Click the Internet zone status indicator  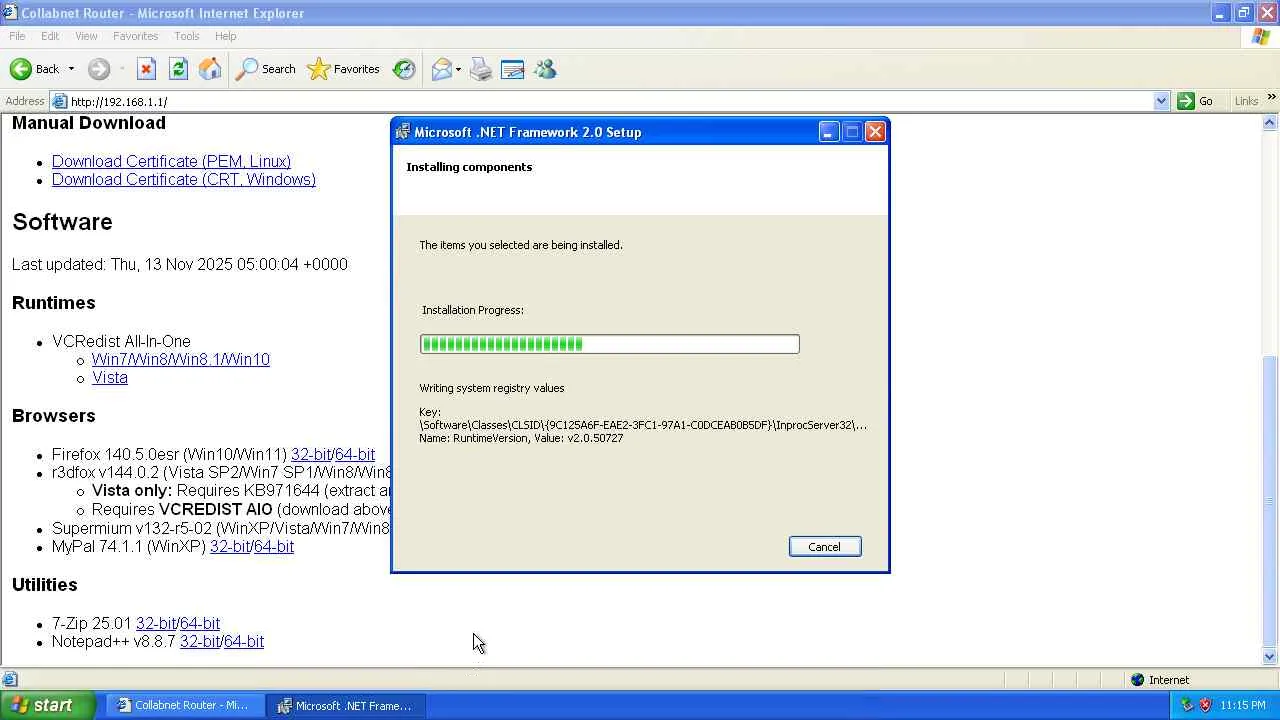[x=1160, y=680]
